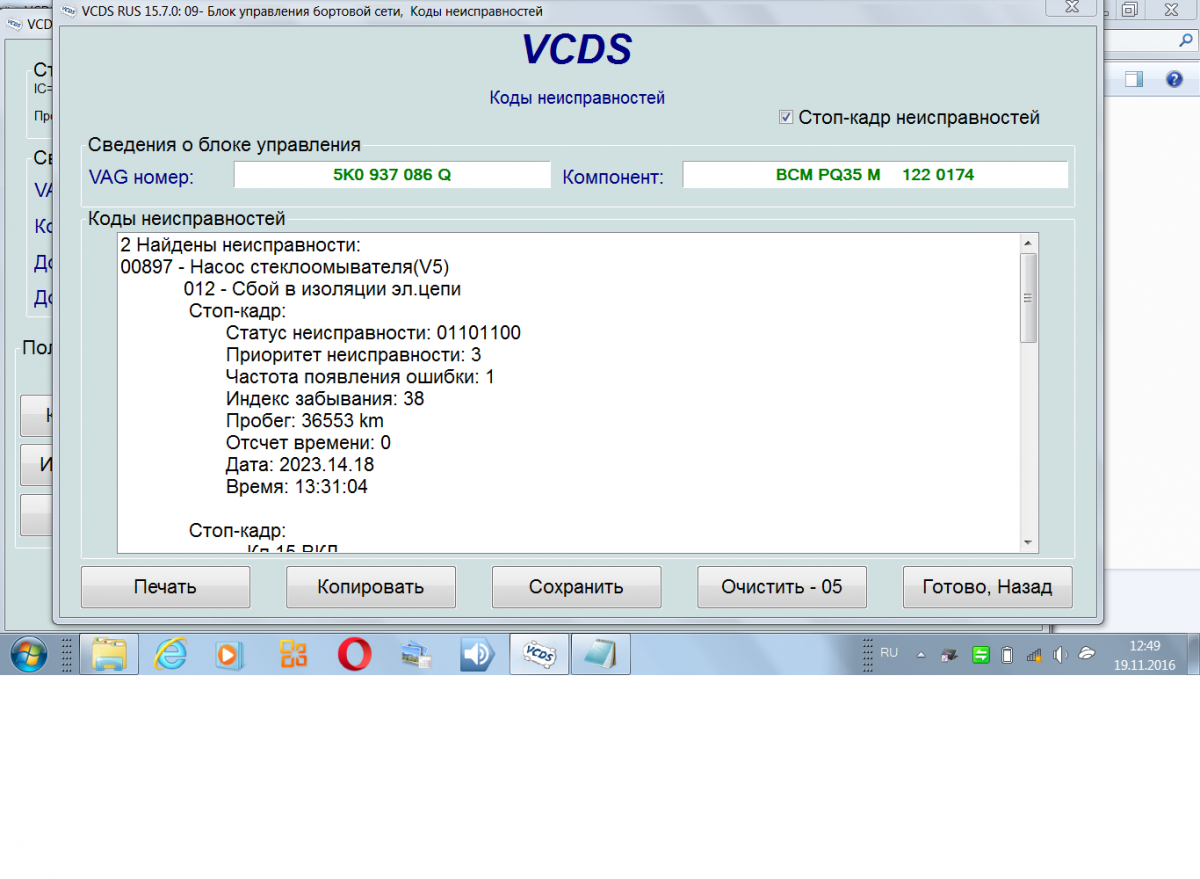Image resolution: width=1200 pixels, height=879 pixels.
Task: Open Windows Media Player from the taskbar
Action: [230, 655]
